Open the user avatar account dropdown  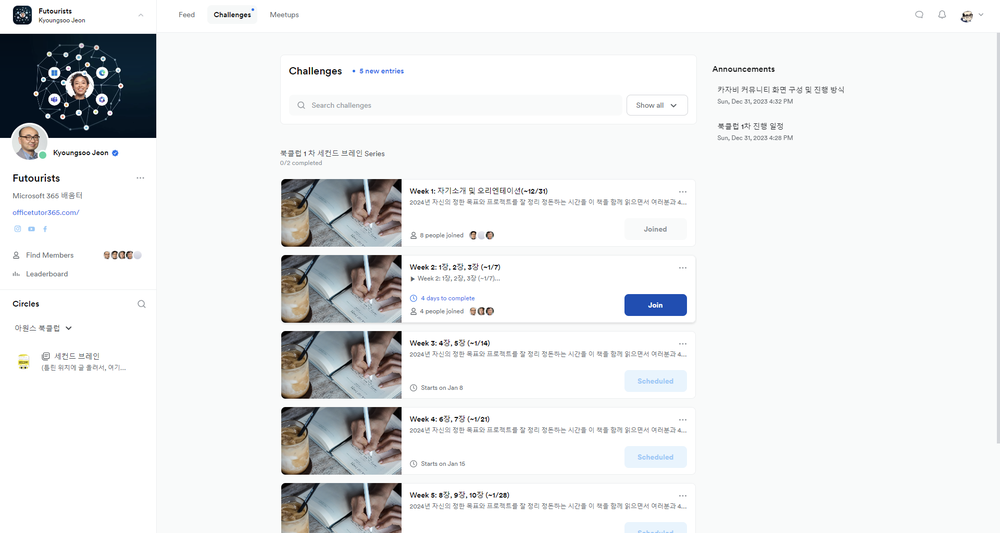pyautogui.click(x=966, y=16)
